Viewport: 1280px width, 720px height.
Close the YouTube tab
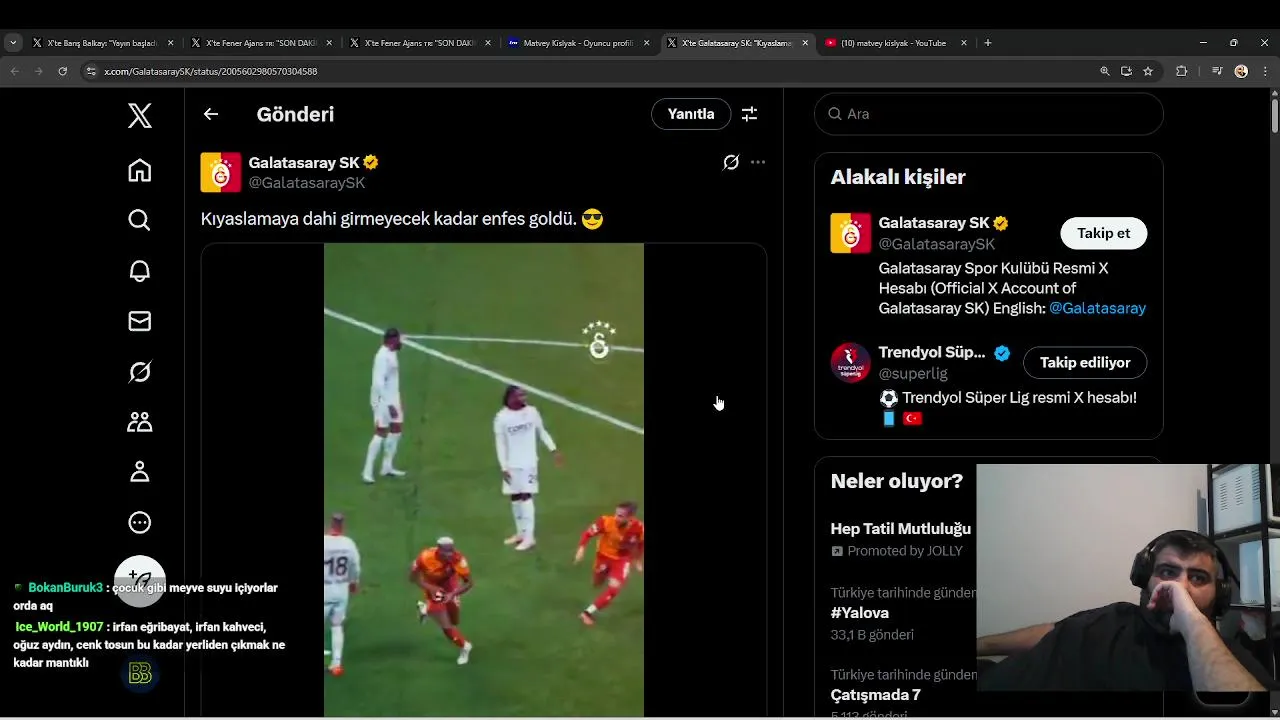964,43
